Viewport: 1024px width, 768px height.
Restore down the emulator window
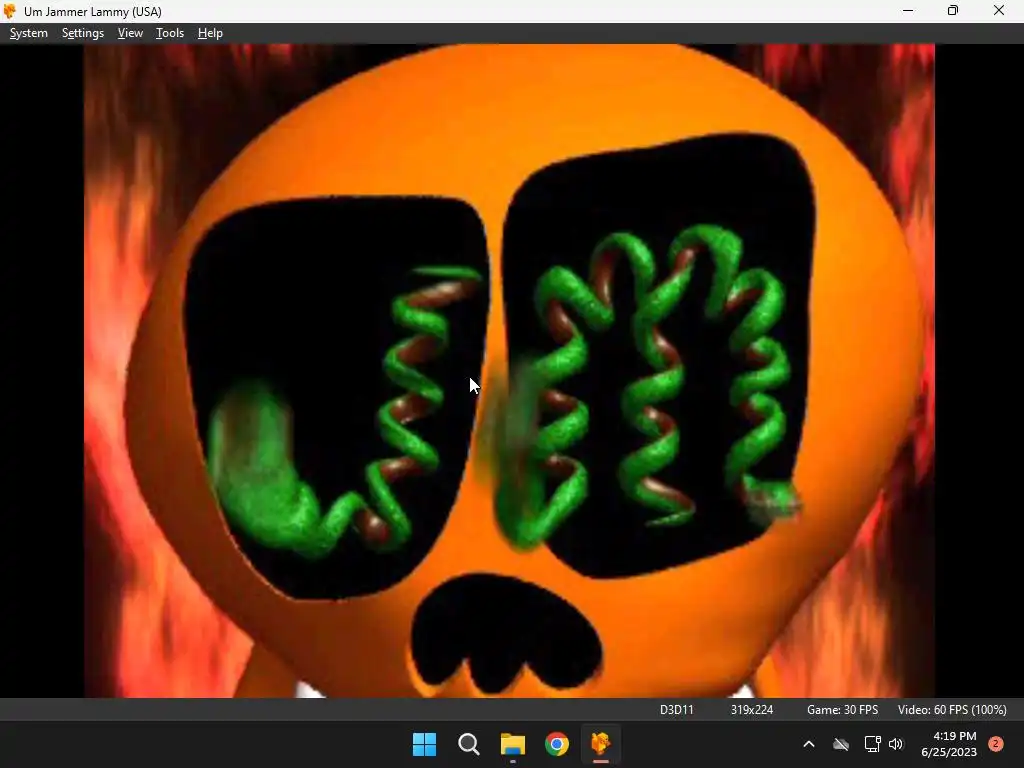[953, 11]
